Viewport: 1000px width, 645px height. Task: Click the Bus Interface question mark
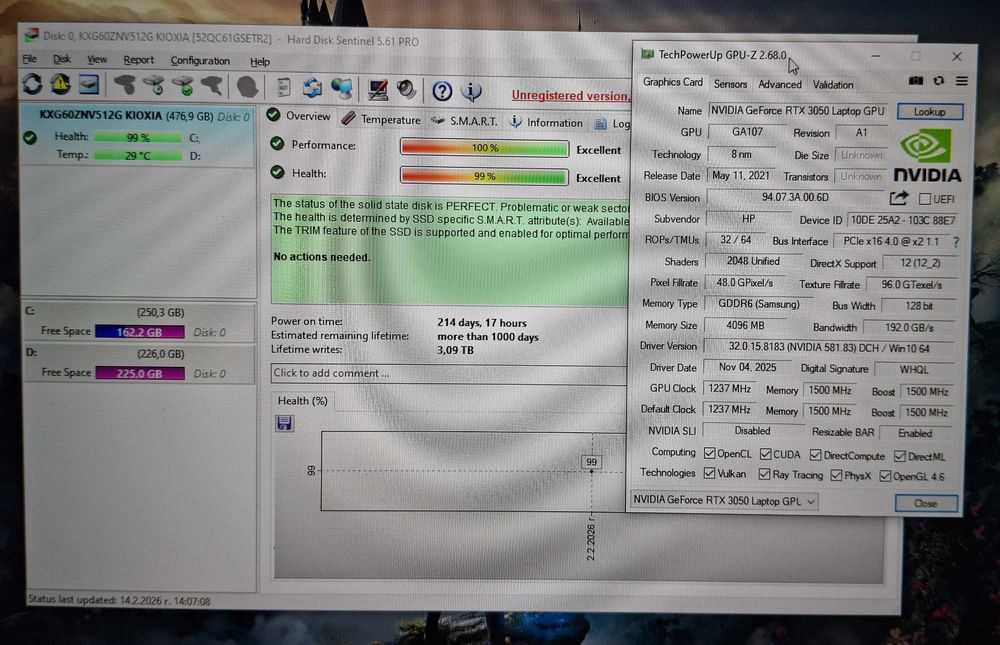coord(955,242)
